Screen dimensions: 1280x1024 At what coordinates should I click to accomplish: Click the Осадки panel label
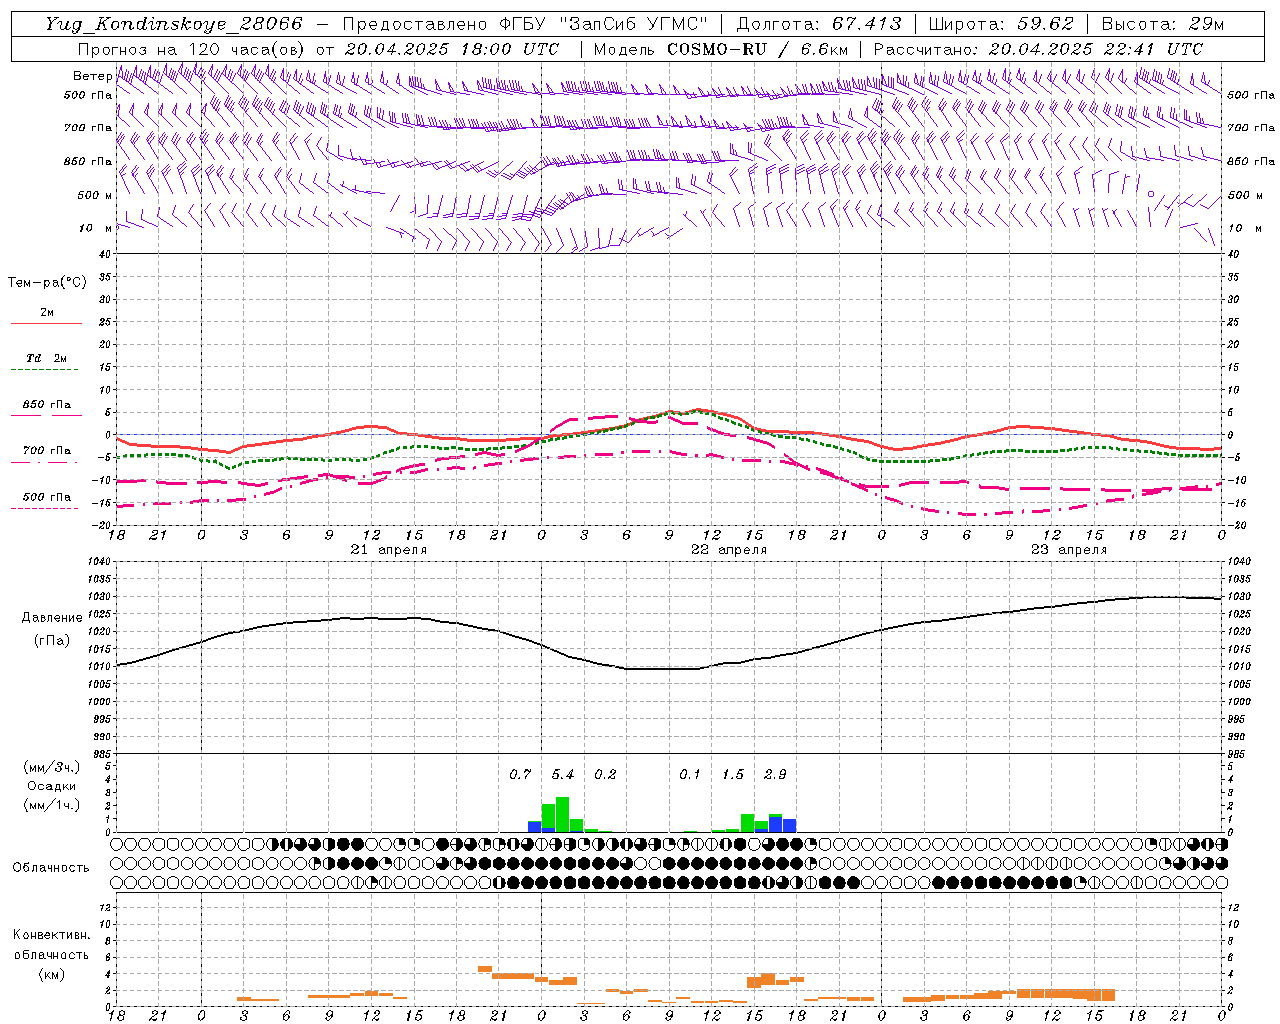[51, 786]
